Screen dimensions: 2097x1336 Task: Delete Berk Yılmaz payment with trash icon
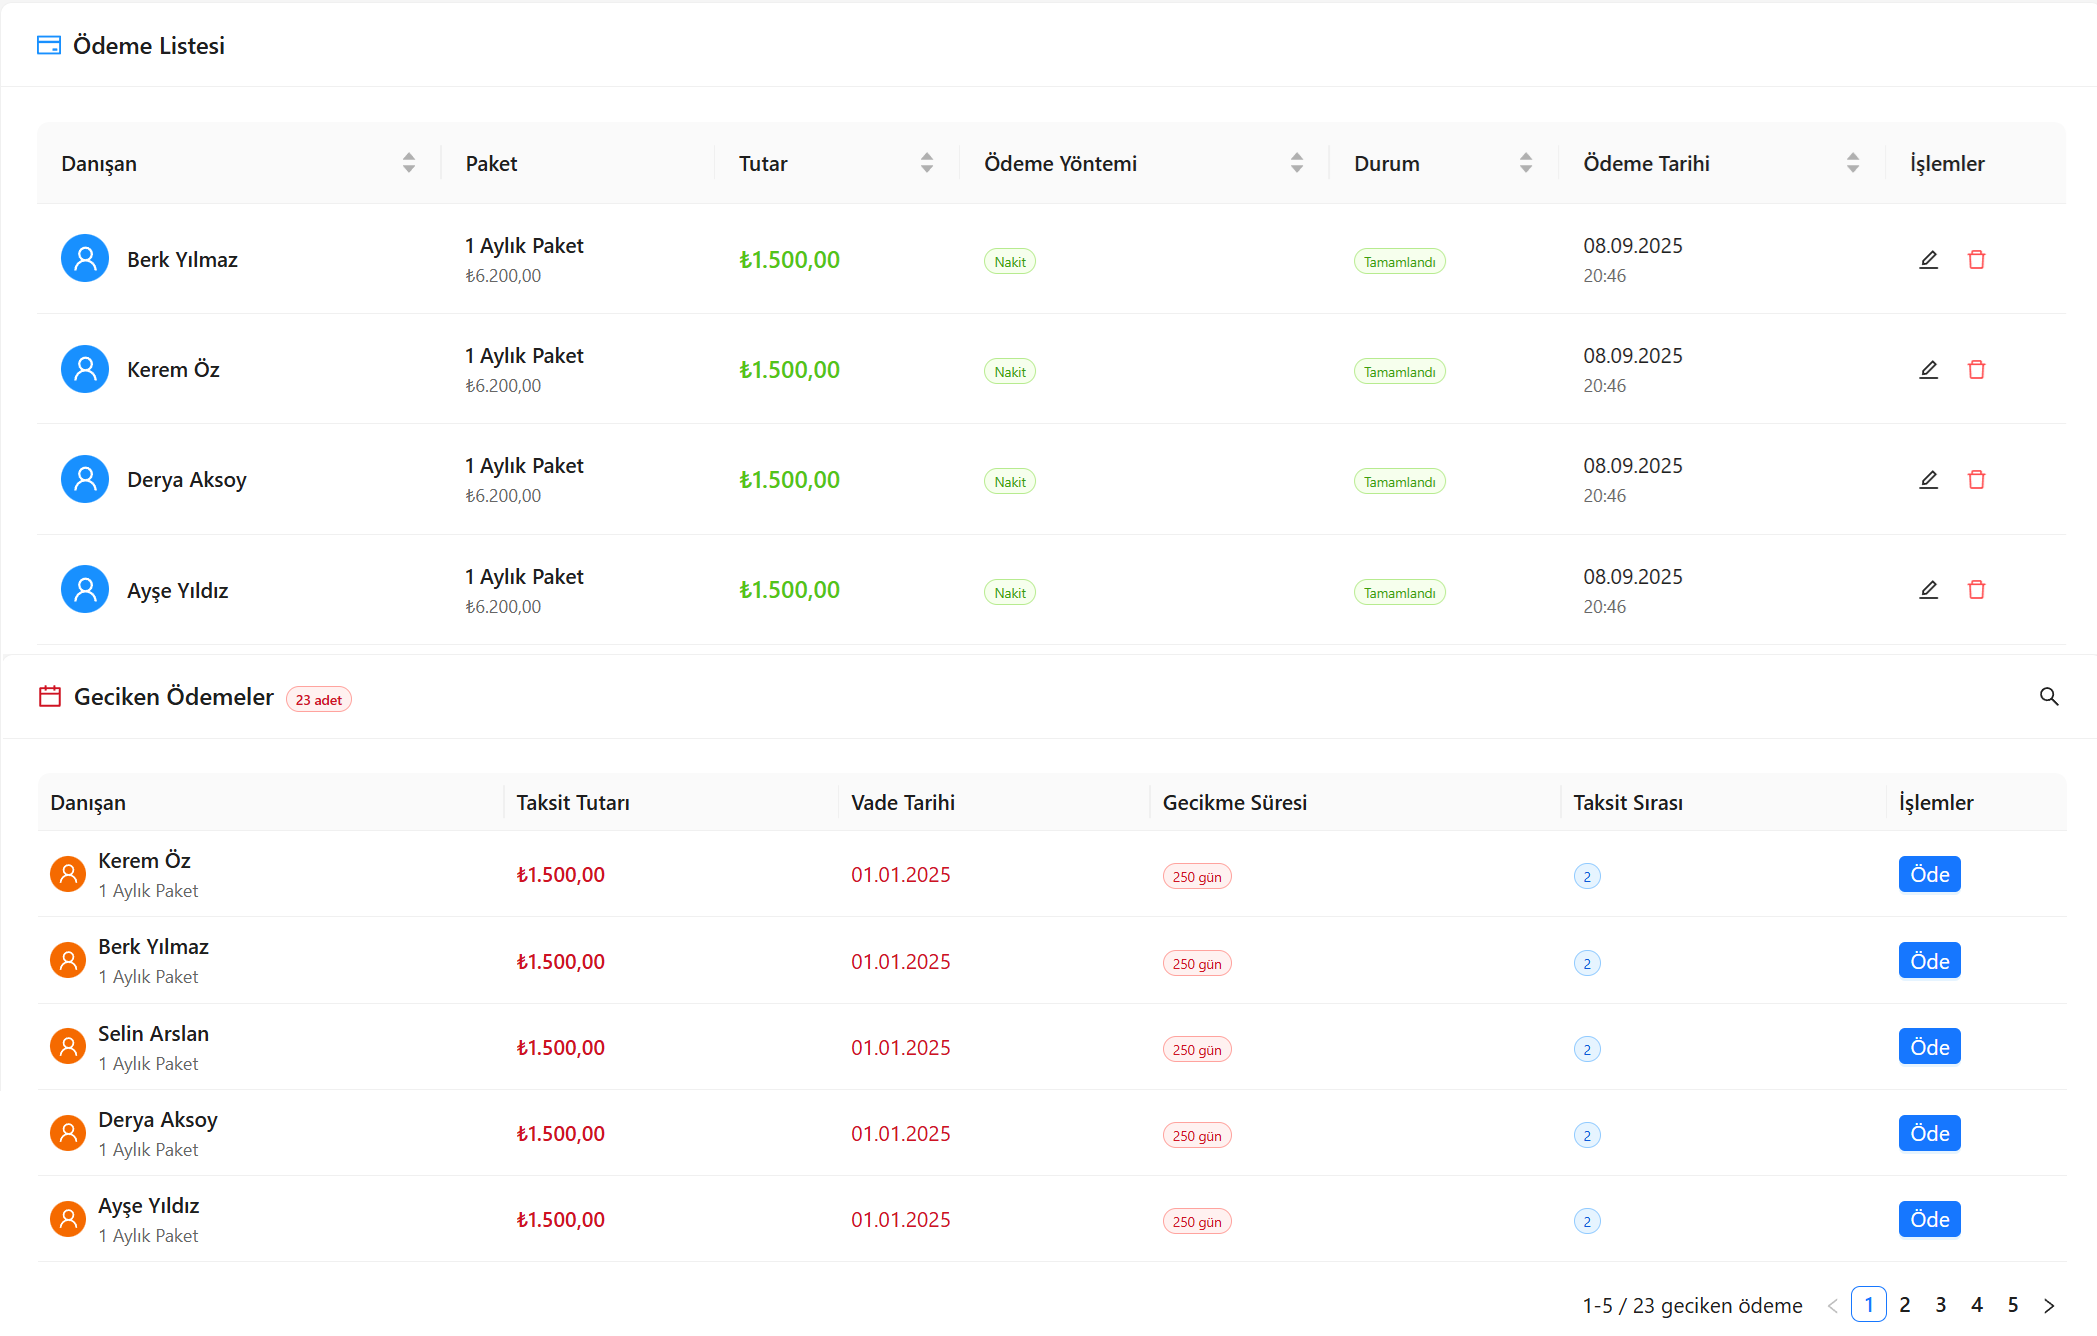(1976, 260)
